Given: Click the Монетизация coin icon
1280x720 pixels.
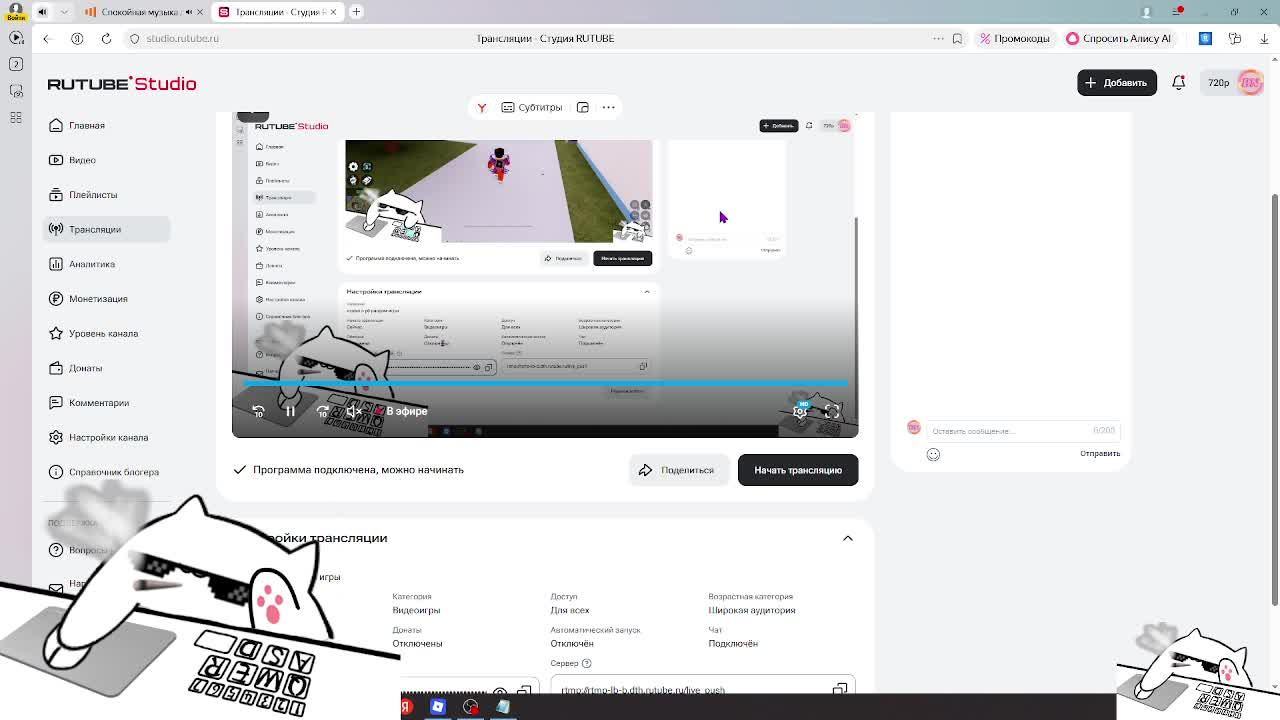Looking at the screenshot, I should pyautogui.click(x=56, y=299).
